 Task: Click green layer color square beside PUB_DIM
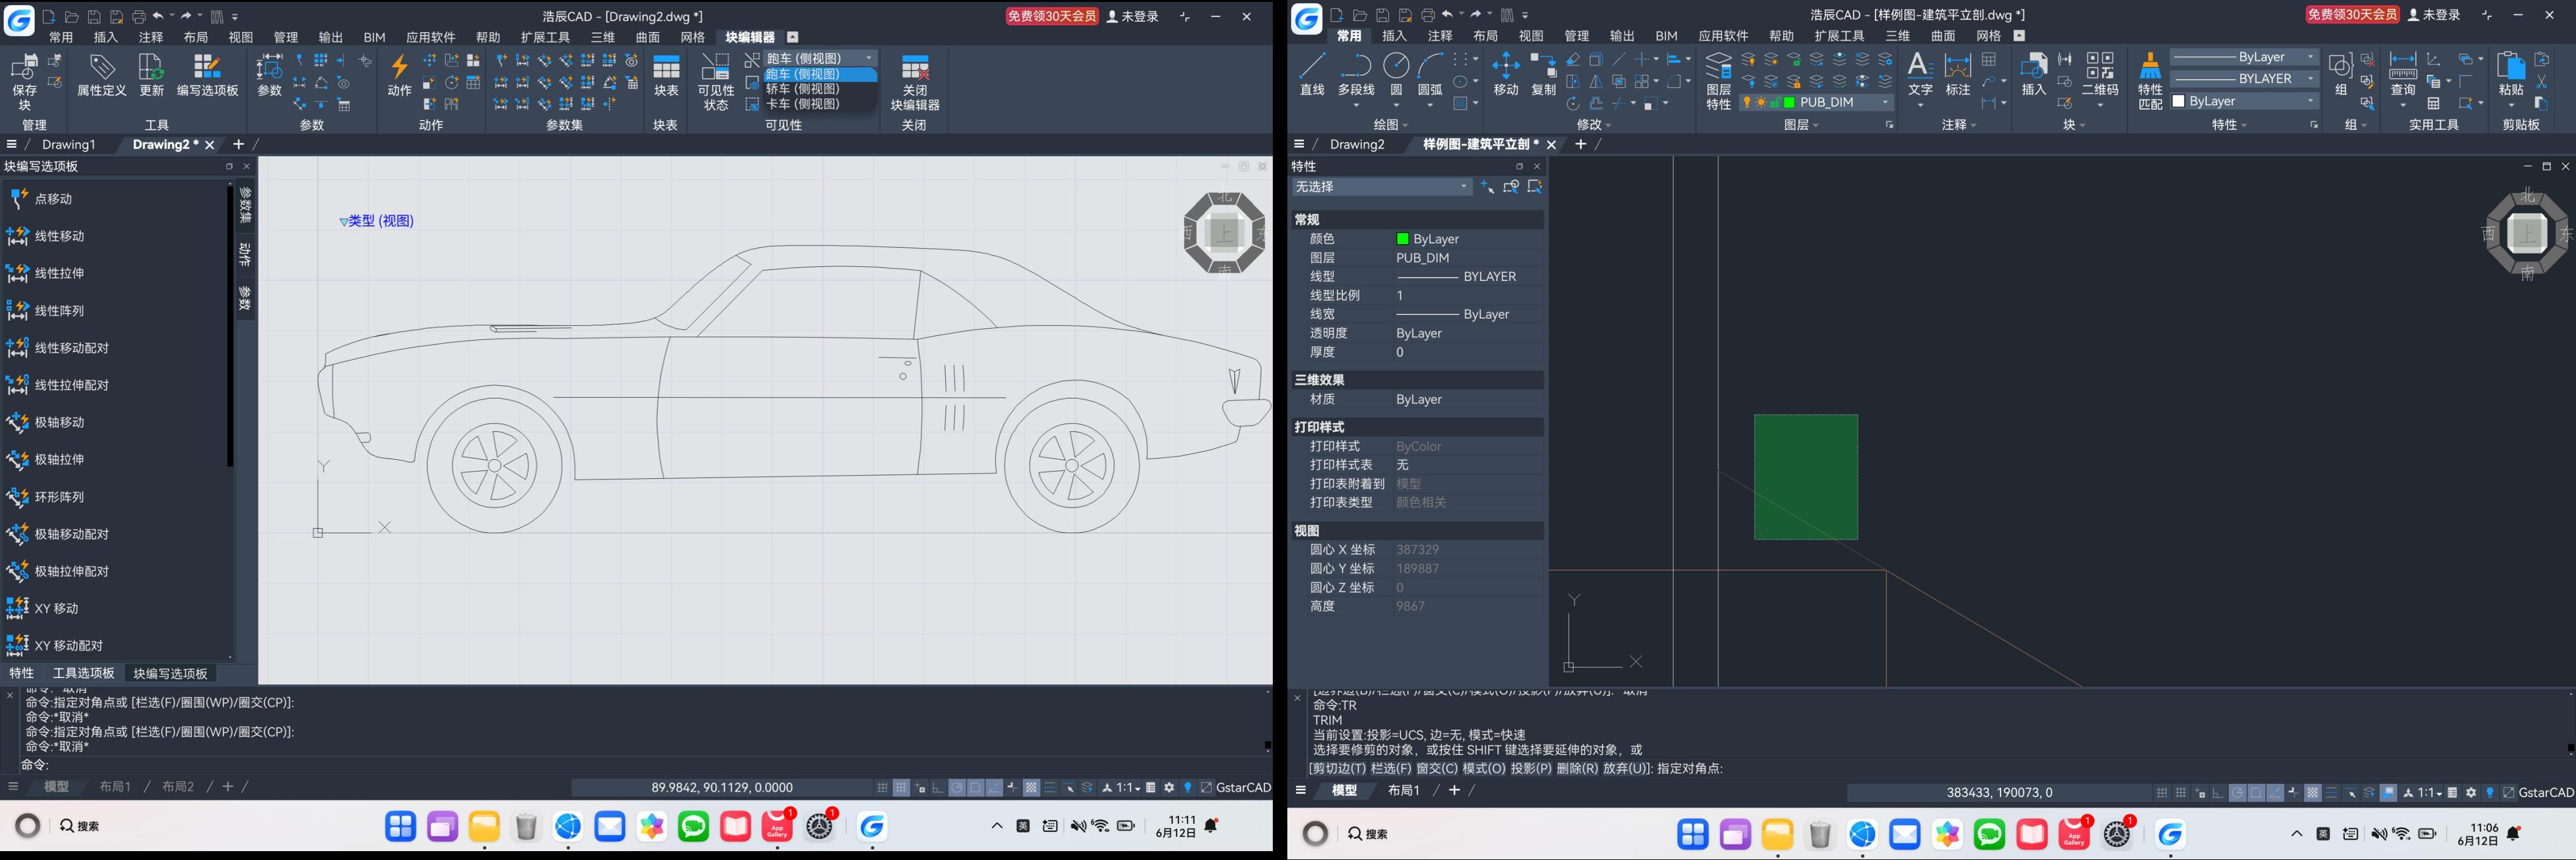coord(1789,102)
